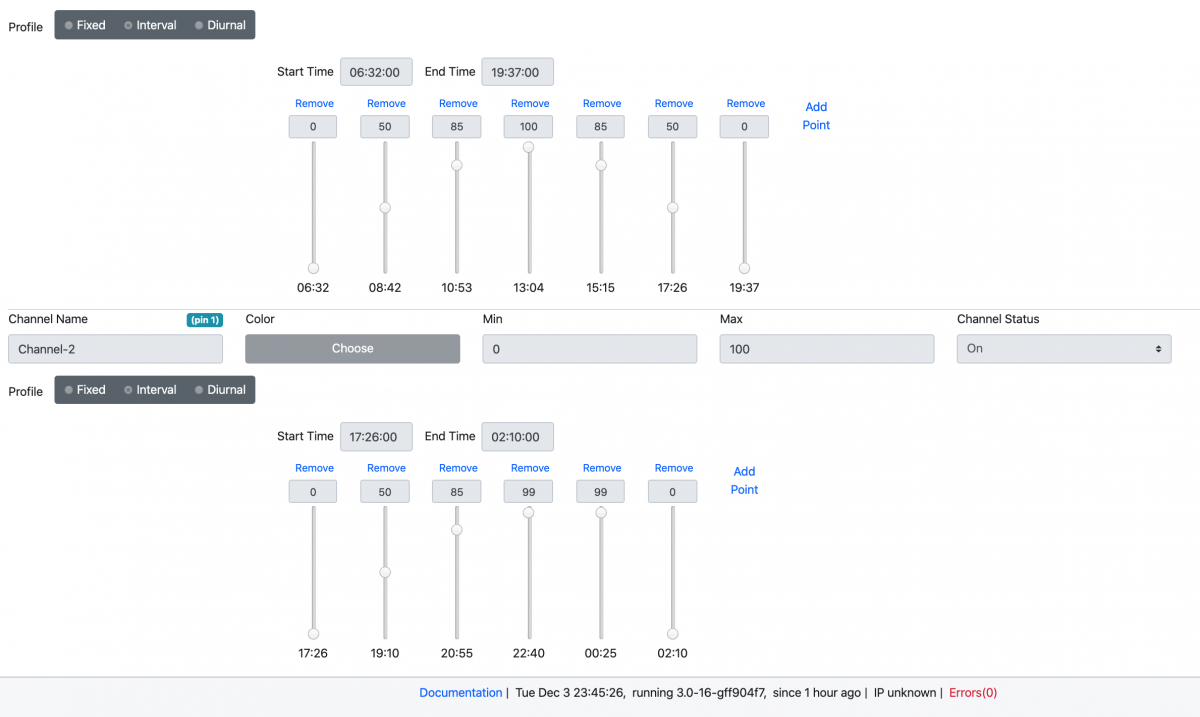Click the Min value input field

click(x=589, y=349)
